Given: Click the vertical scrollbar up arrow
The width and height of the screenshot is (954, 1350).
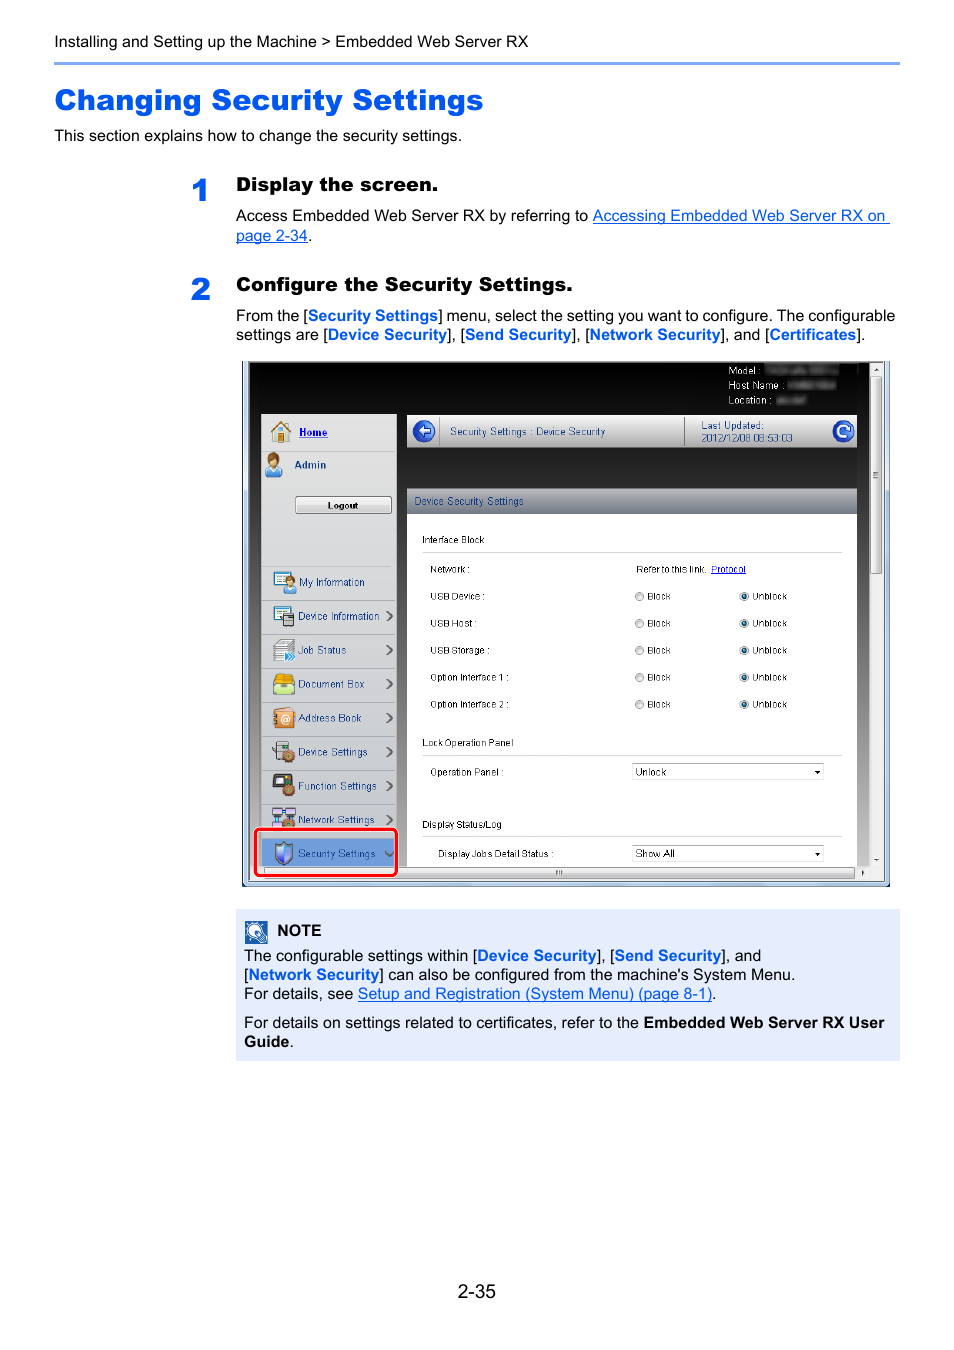Looking at the screenshot, I should coord(876,370).
